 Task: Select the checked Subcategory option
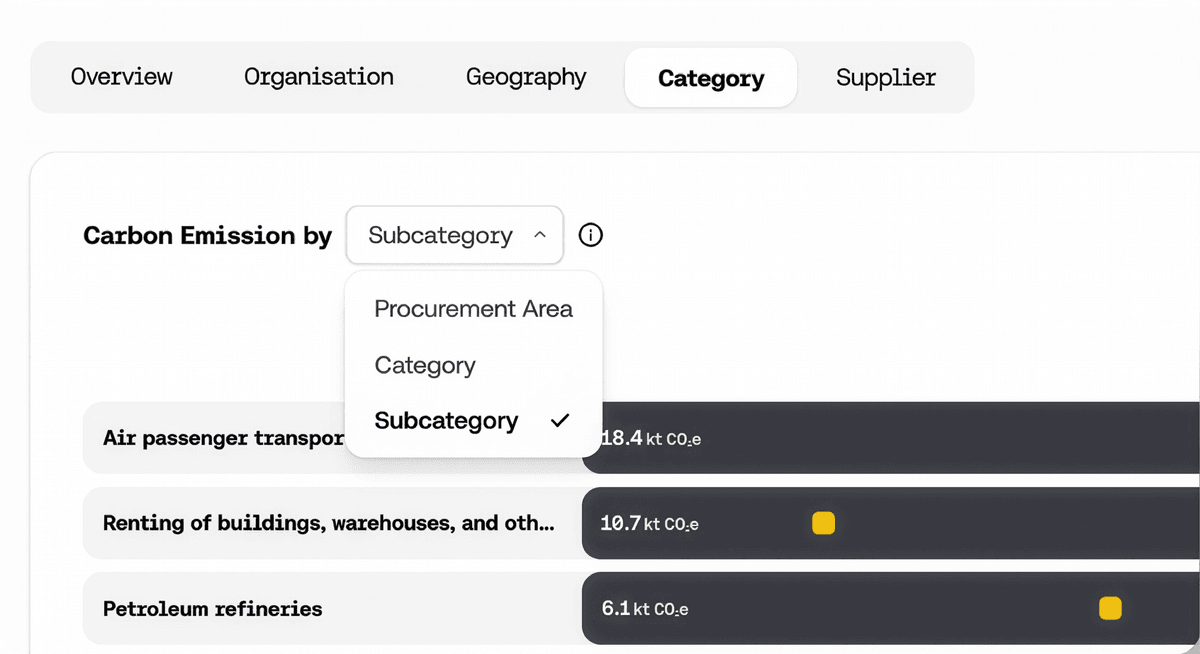click(x=474, y=421)
